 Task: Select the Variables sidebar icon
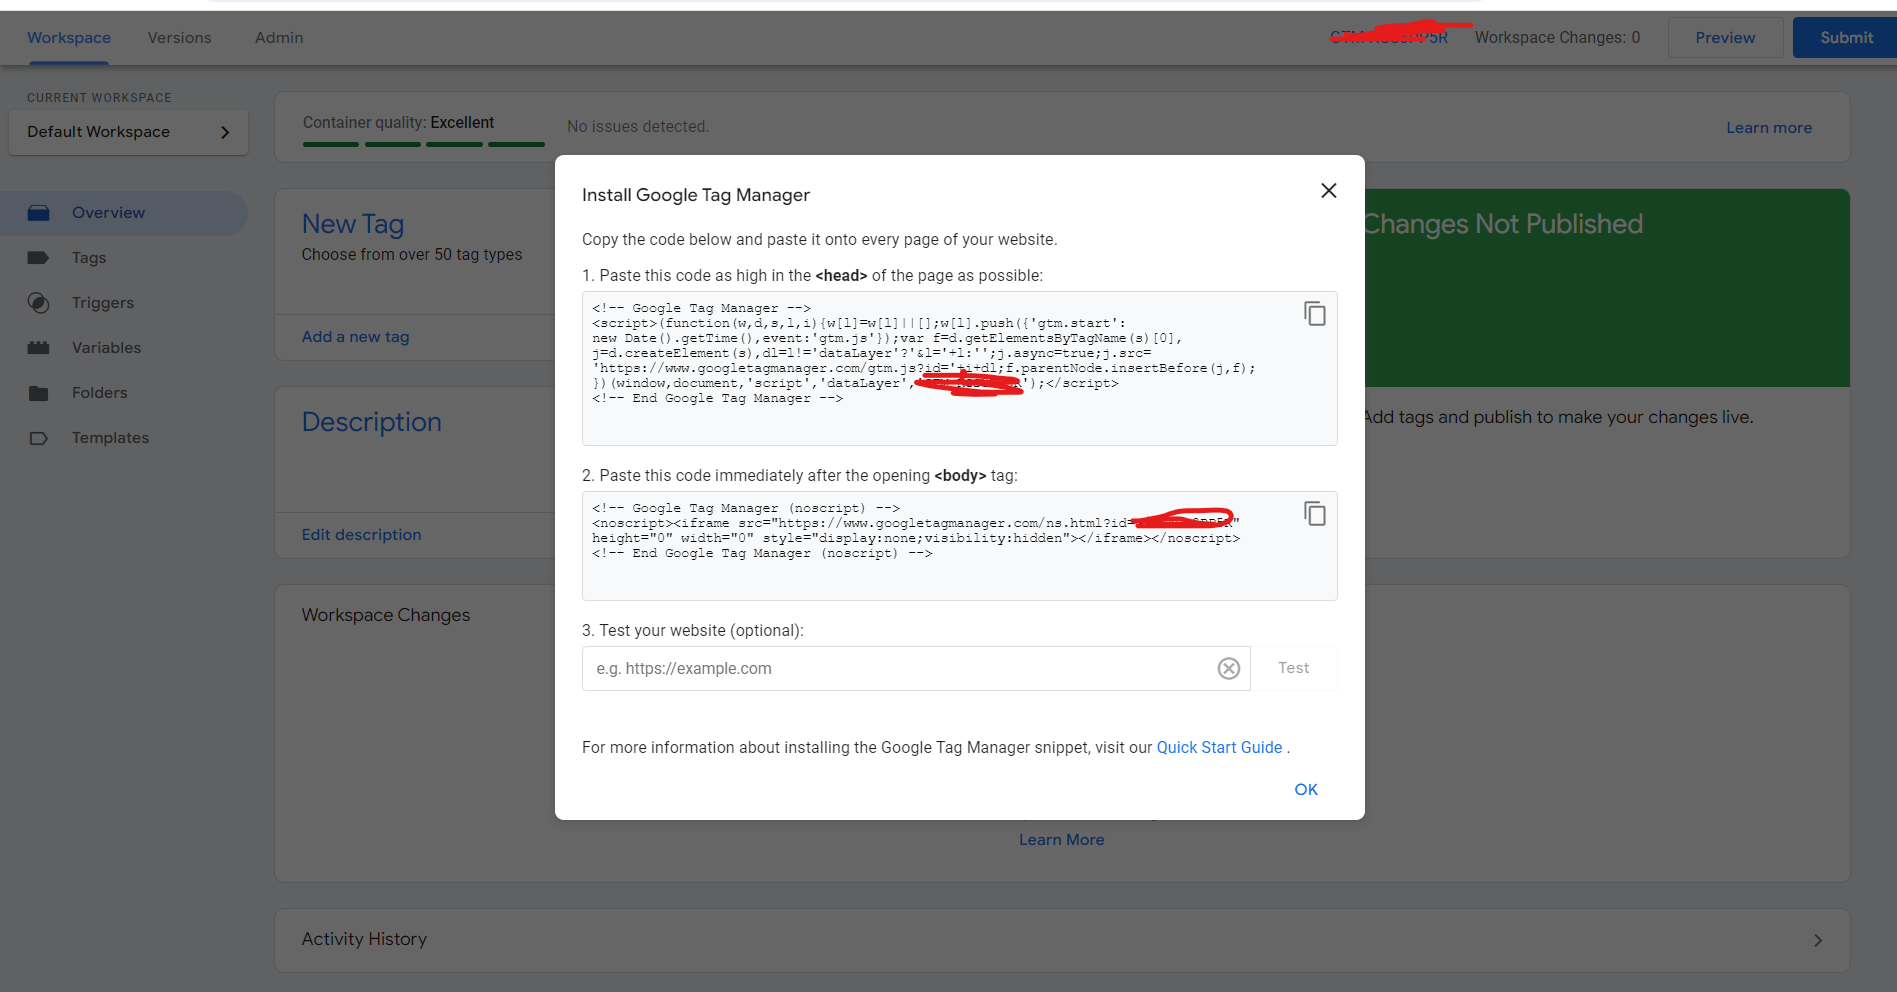(38, 347)
